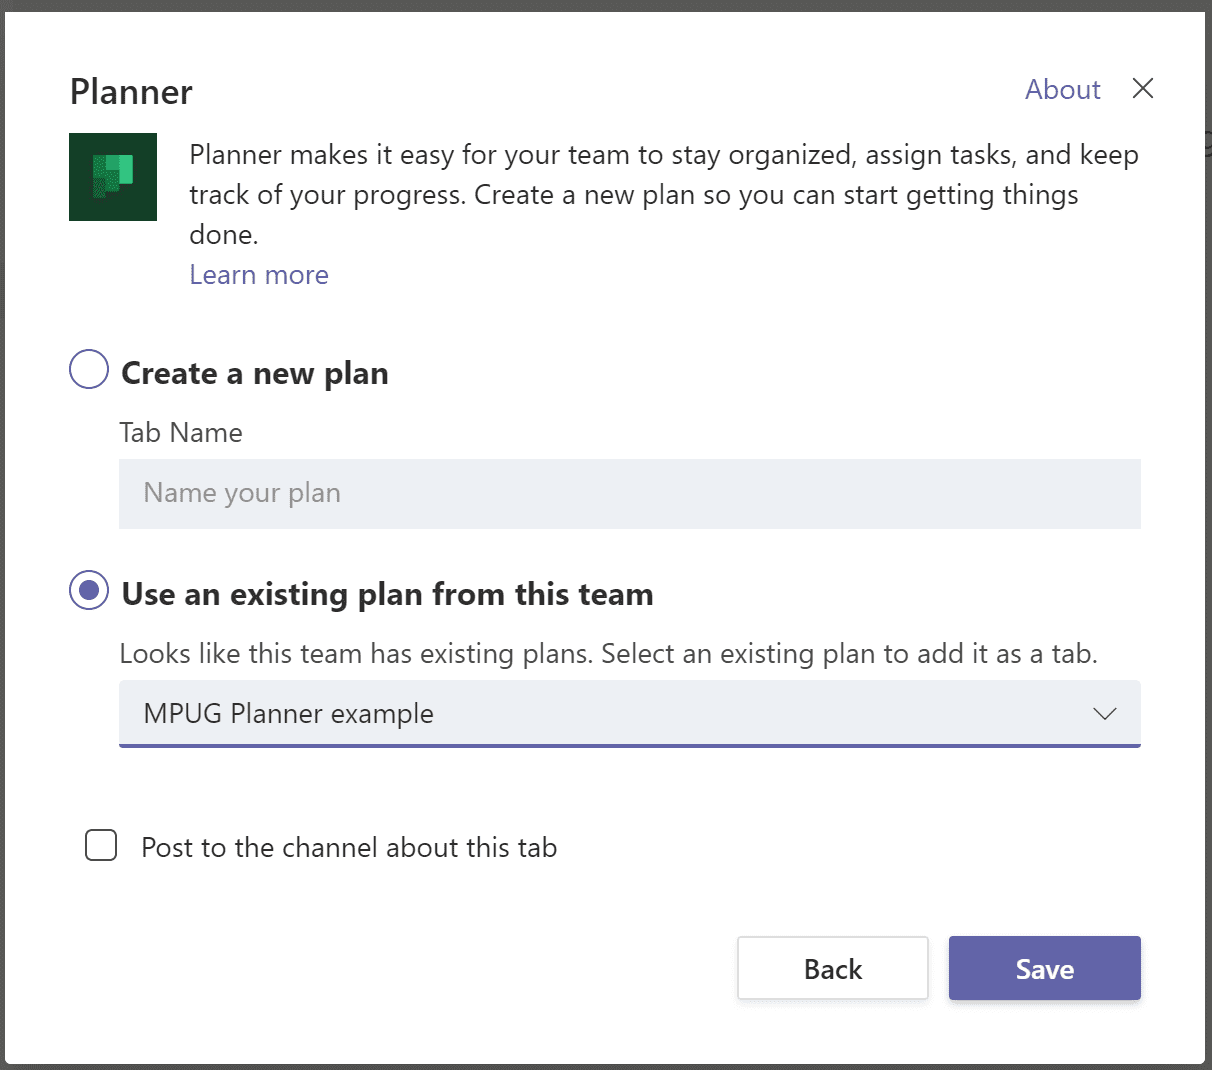Open the About link
Screen dimensions: 1212x1070
(1062, 90)
